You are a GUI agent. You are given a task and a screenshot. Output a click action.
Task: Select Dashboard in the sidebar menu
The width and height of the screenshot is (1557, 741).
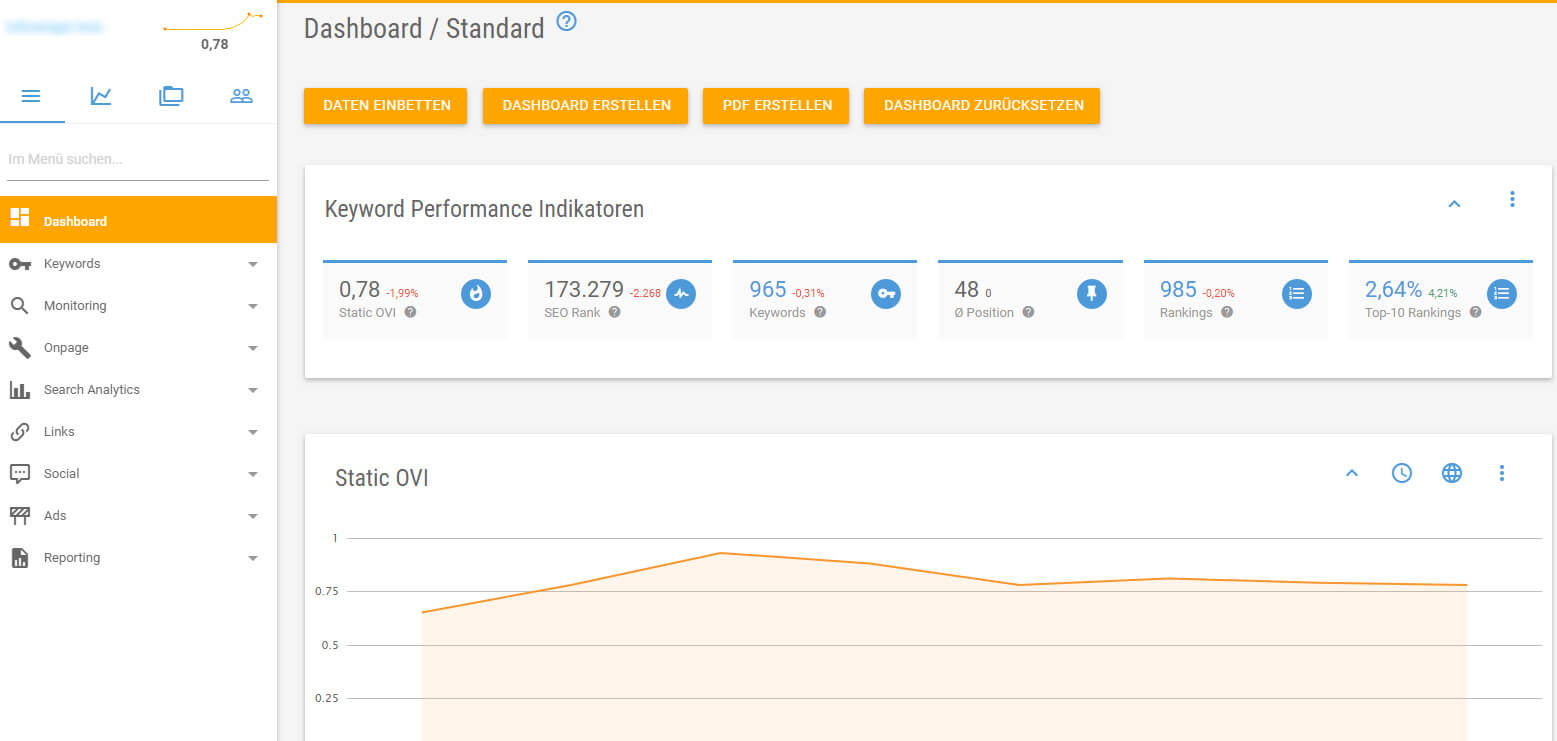point(75,221)
